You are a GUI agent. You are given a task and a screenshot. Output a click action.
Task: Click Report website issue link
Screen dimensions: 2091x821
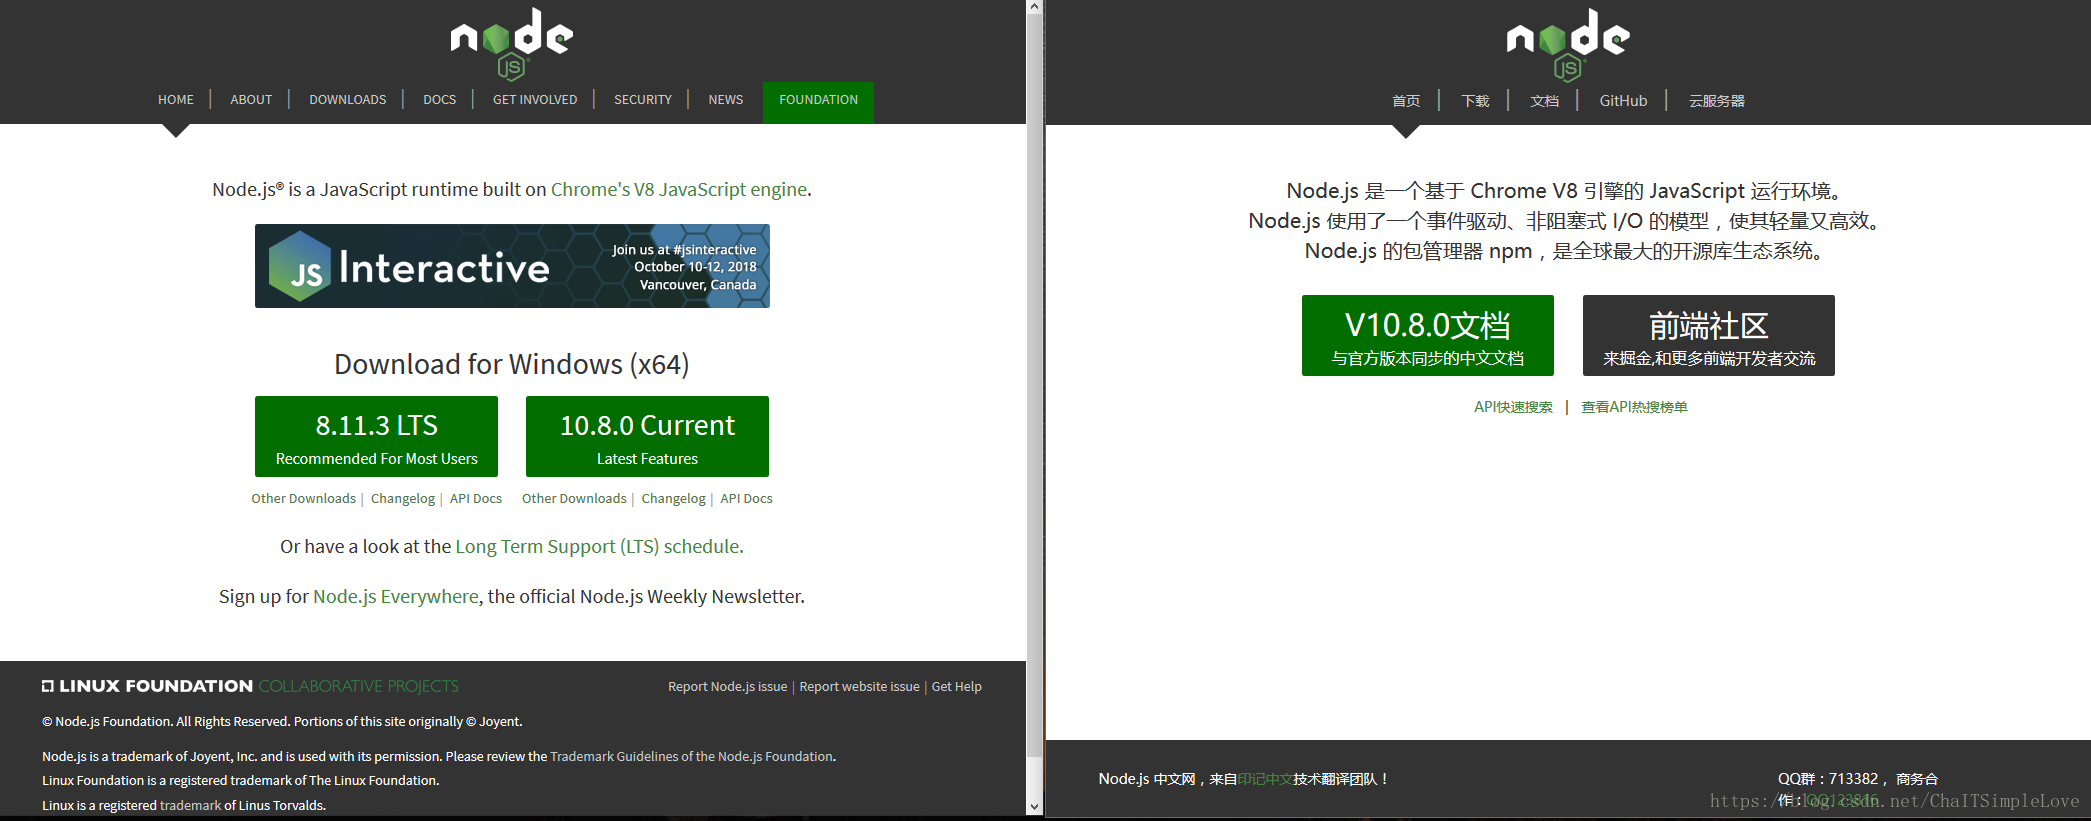859,686
